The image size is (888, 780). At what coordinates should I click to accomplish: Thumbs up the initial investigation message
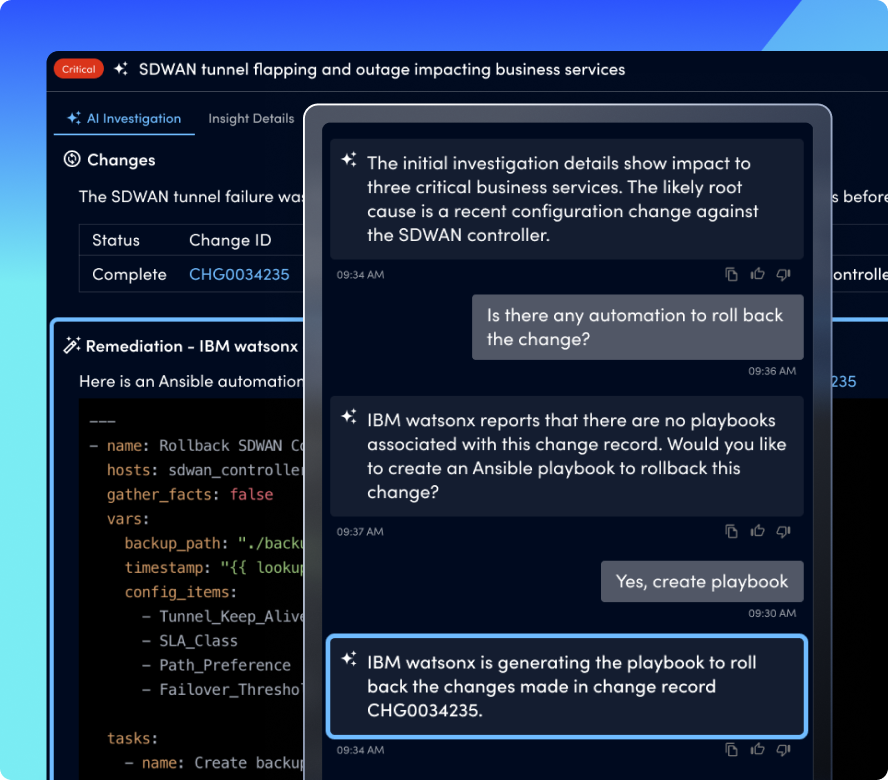[x=757, y=274]
